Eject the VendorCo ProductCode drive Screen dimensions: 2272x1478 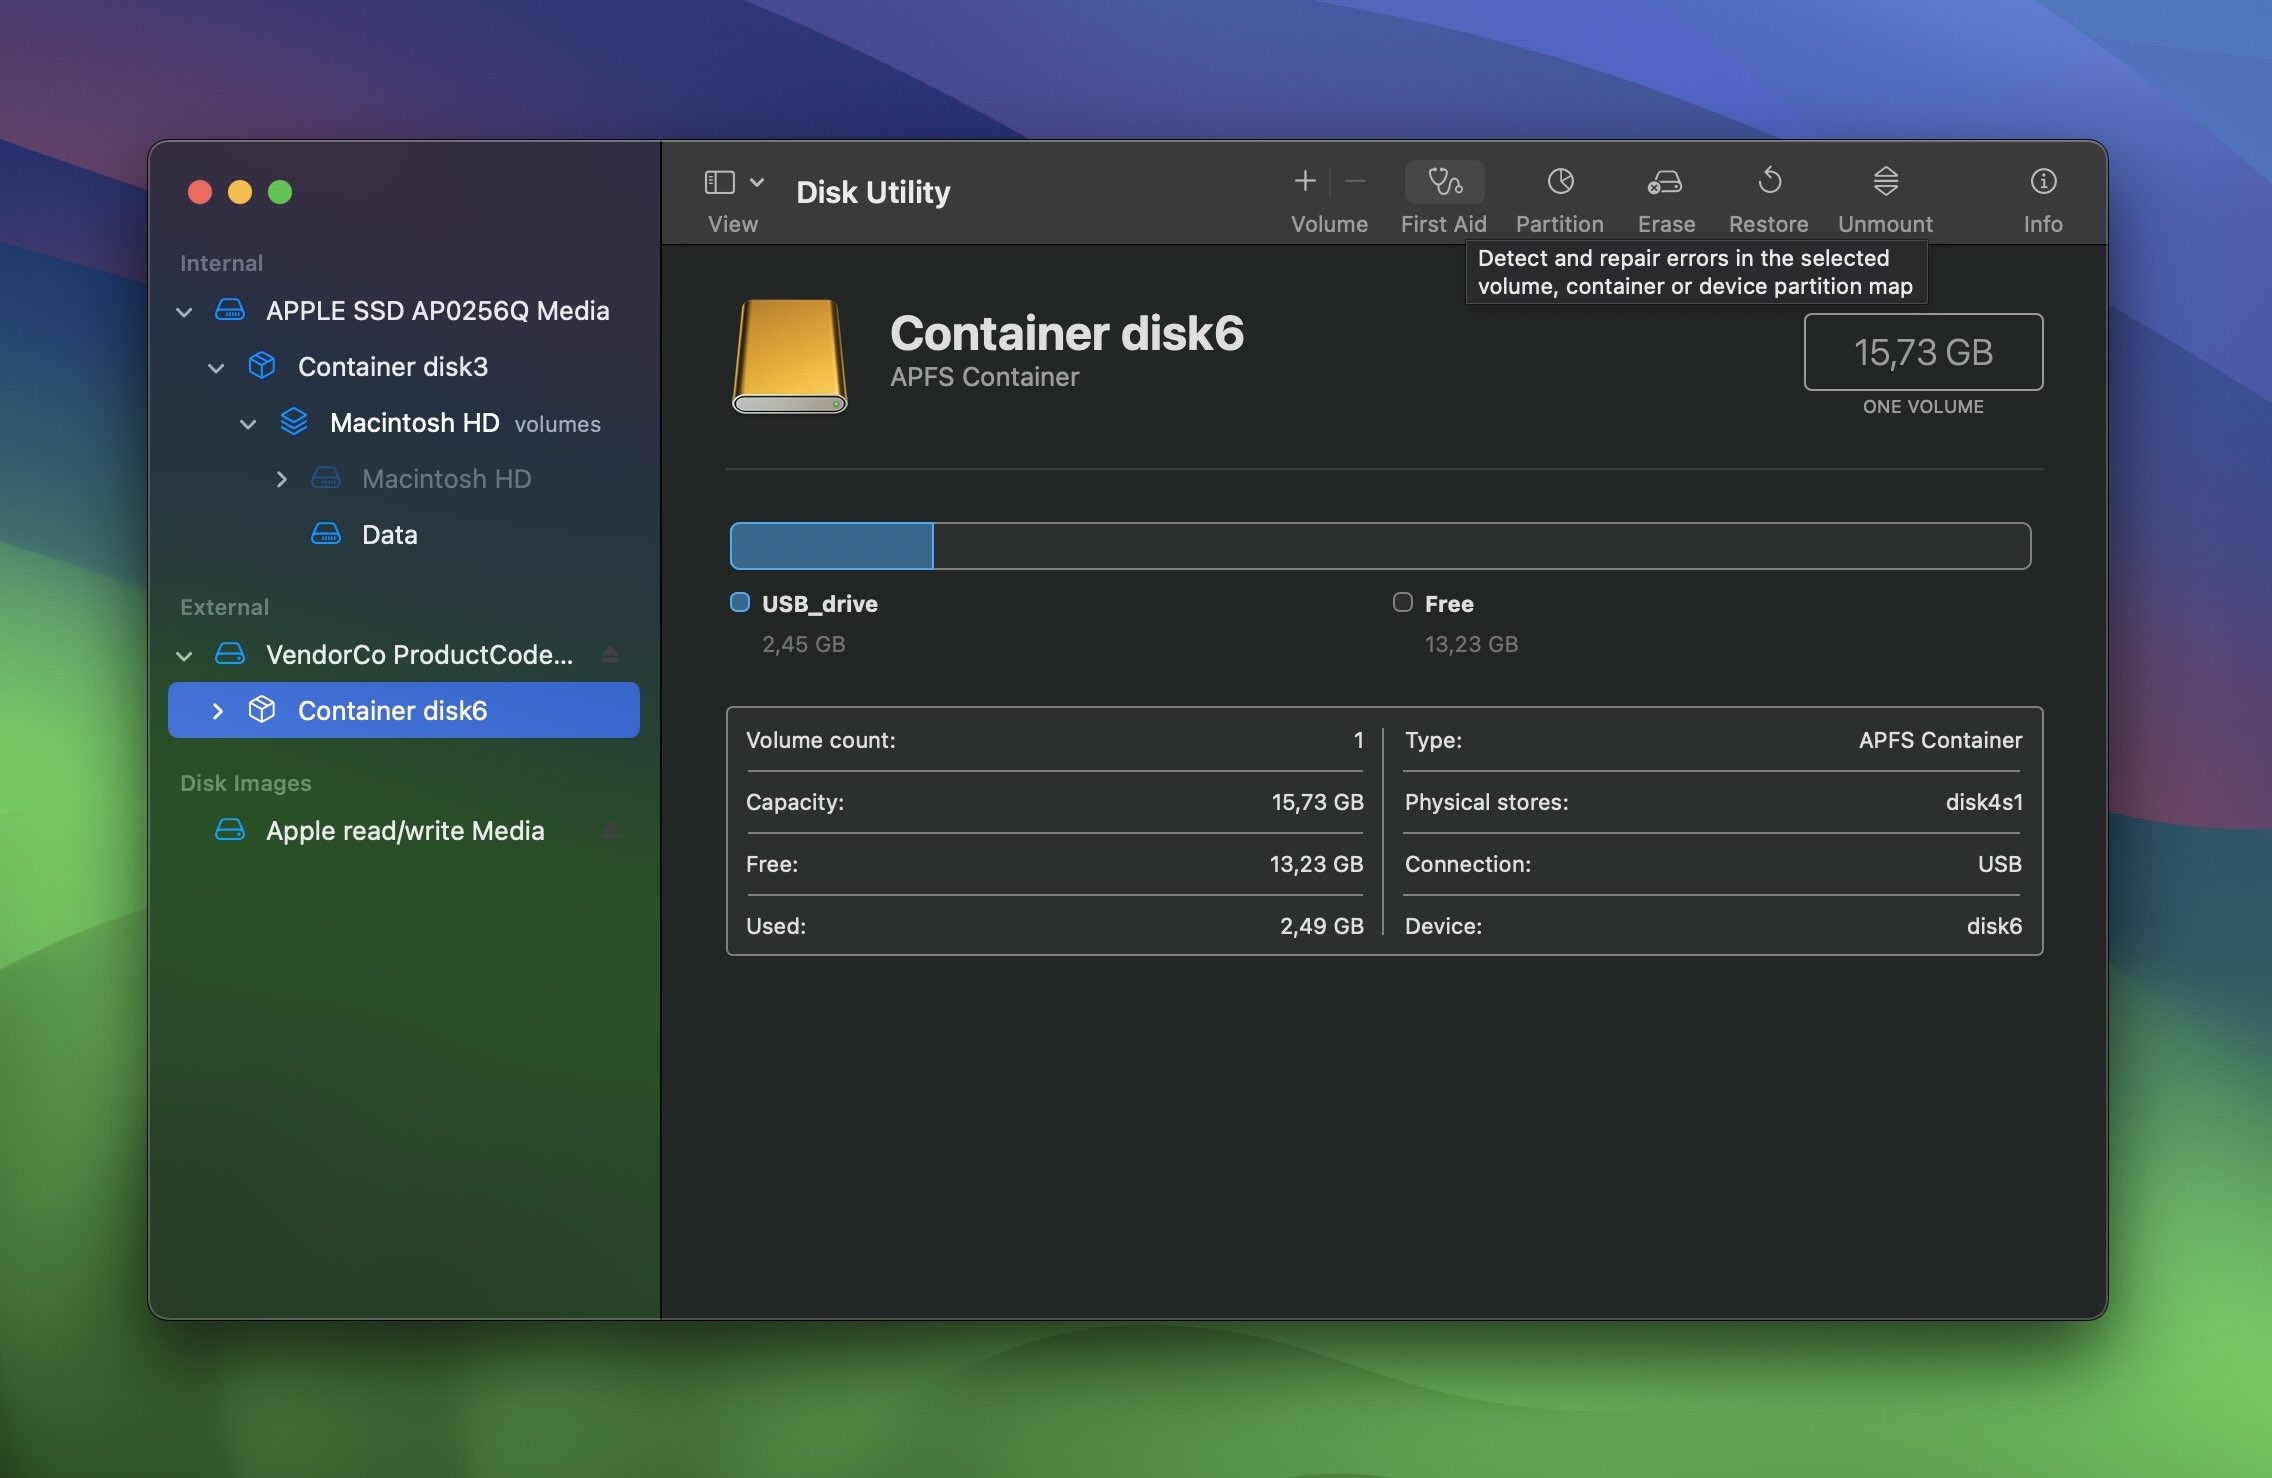pos(610,655)
